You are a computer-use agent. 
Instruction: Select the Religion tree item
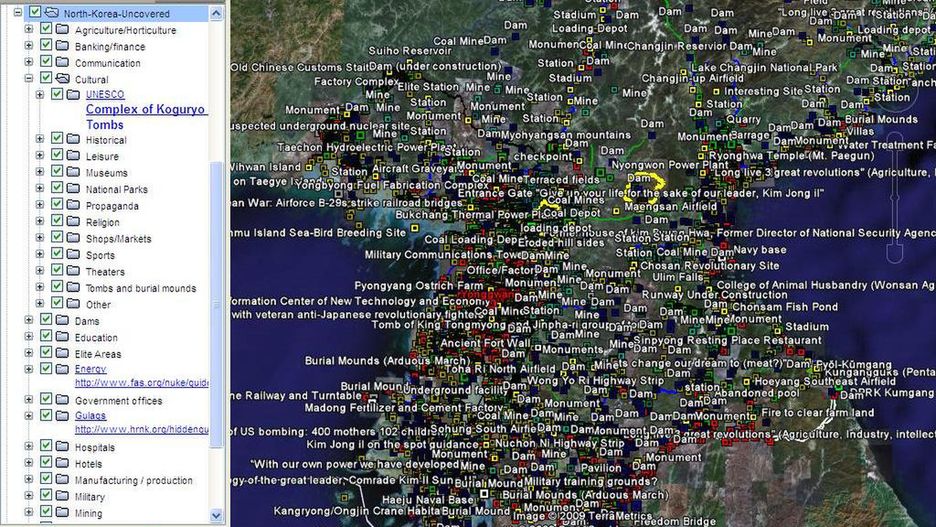(102, 222)
